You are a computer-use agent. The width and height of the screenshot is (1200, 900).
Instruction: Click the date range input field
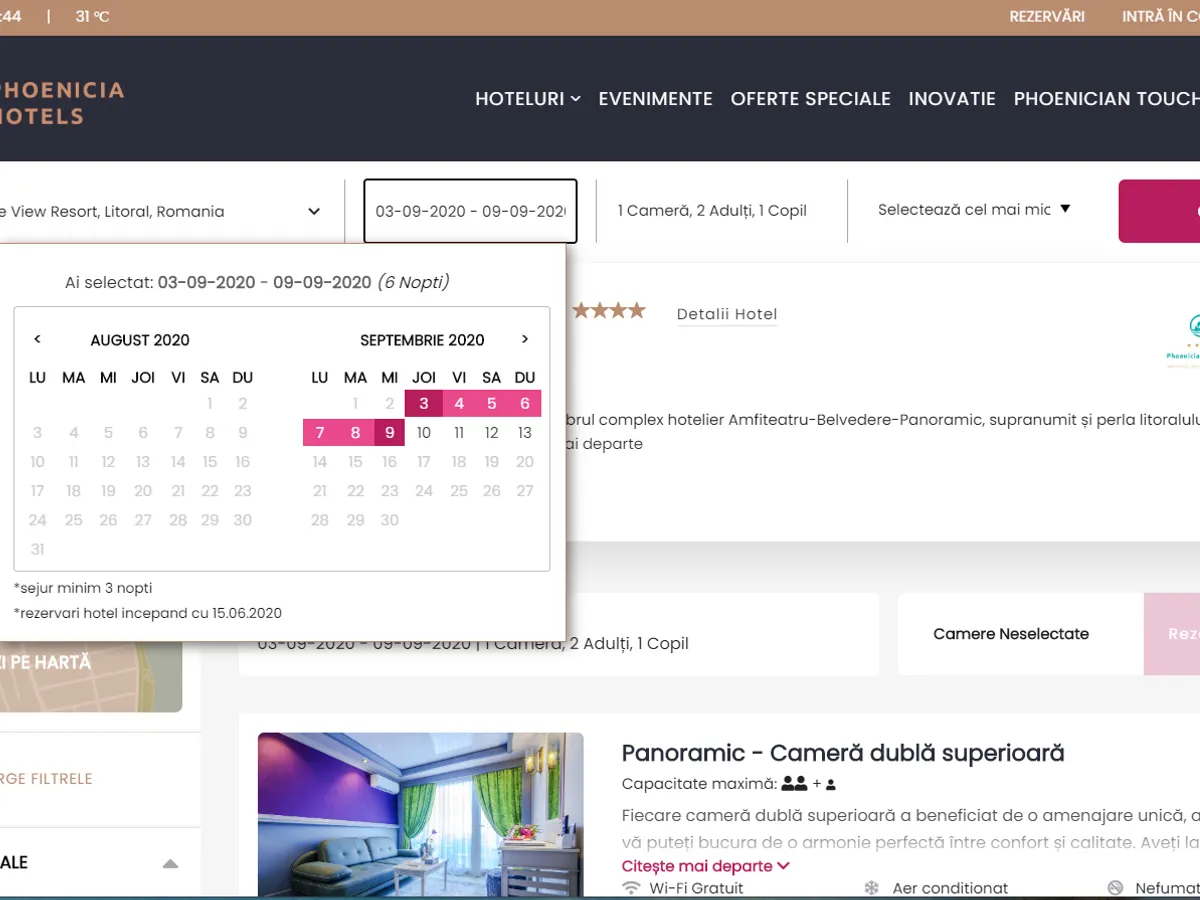[x=470, y=211]
